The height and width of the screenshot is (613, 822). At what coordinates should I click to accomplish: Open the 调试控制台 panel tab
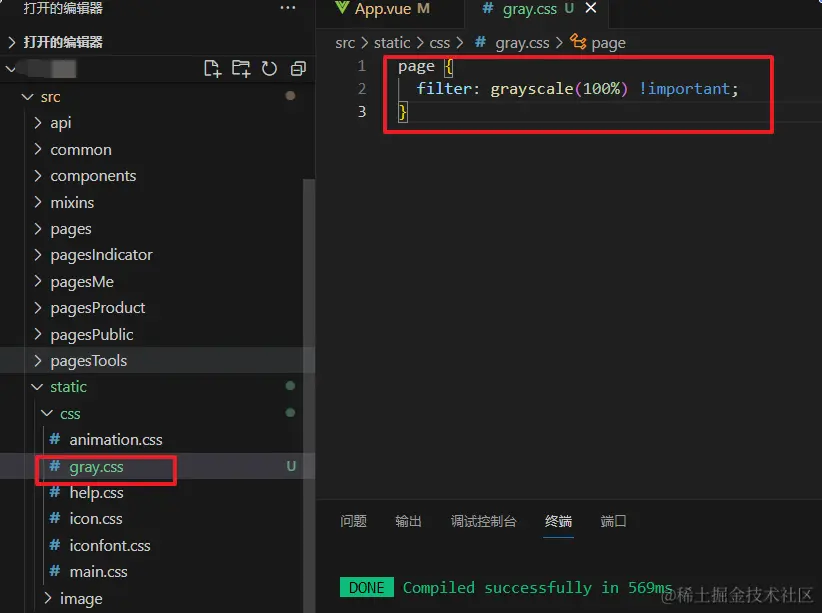coord(483,521)
